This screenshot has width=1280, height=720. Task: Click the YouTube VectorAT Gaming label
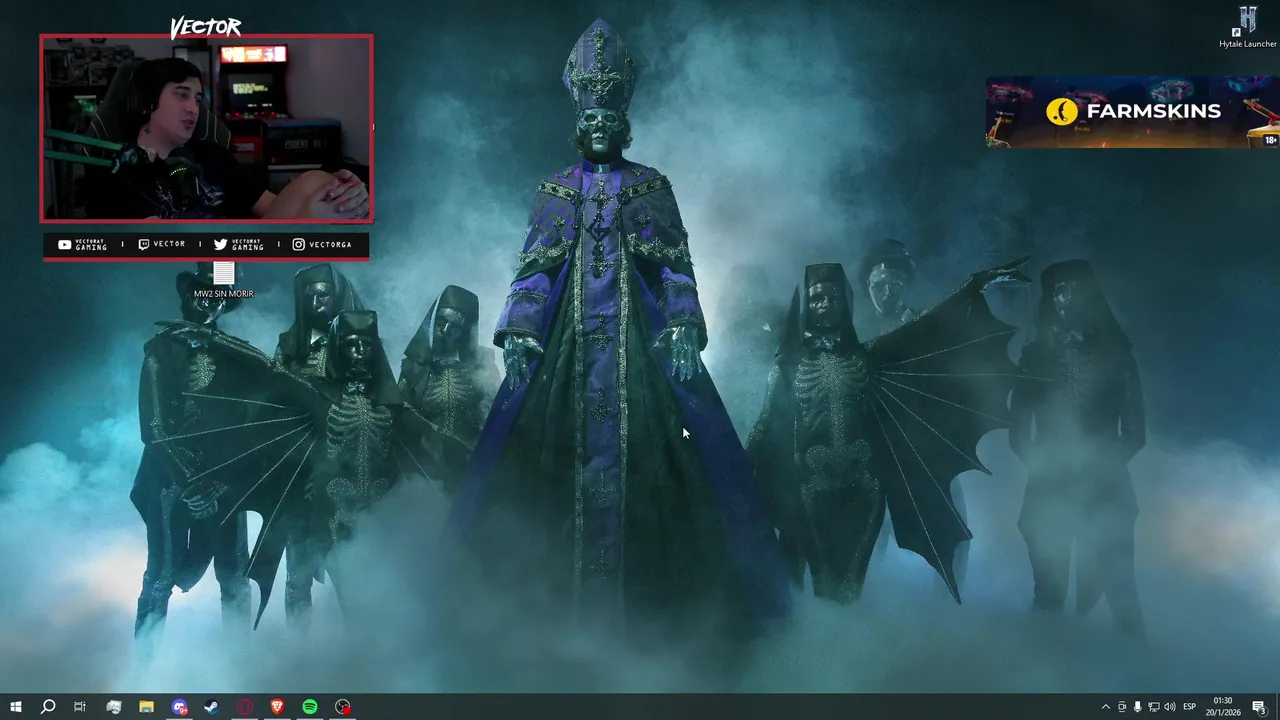tap(82, 244)
